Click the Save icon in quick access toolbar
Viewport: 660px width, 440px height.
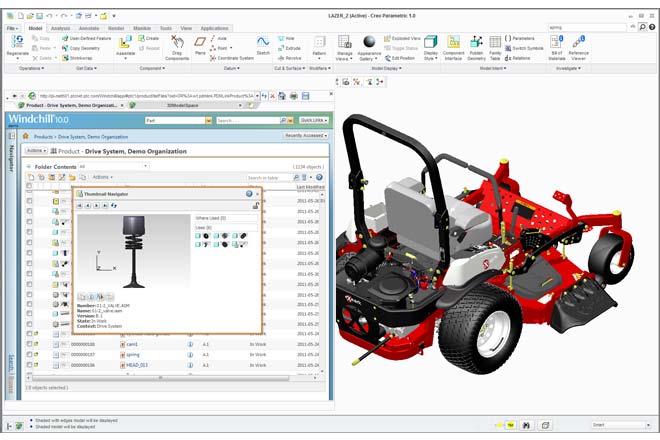[x=39, y=16]
